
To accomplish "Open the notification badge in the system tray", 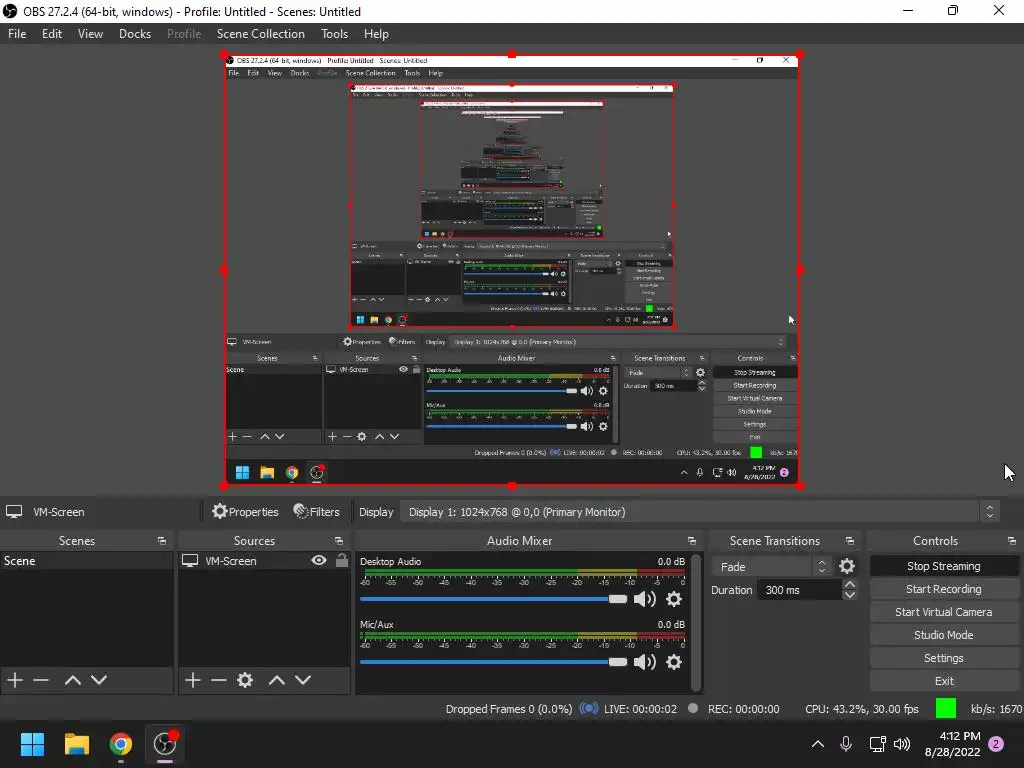I will (x=996, y=744).
